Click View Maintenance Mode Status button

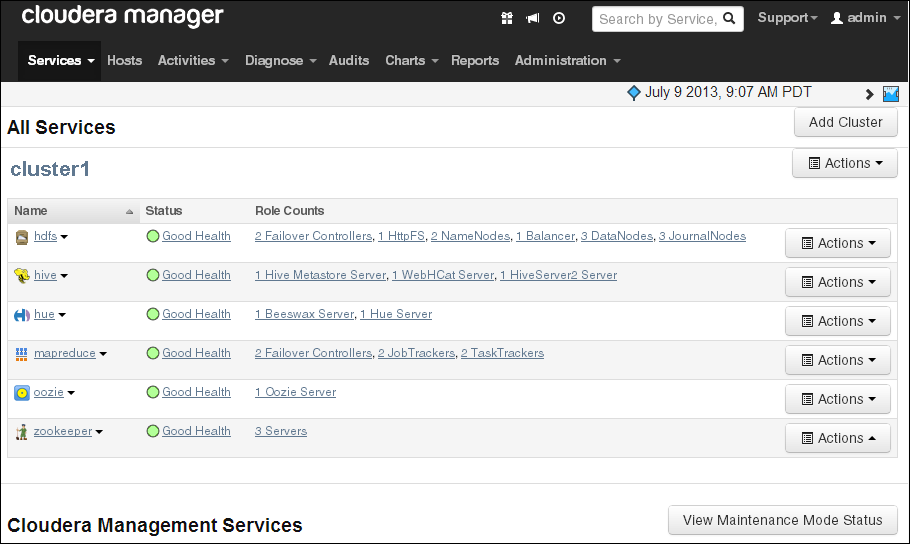[782, 520]
